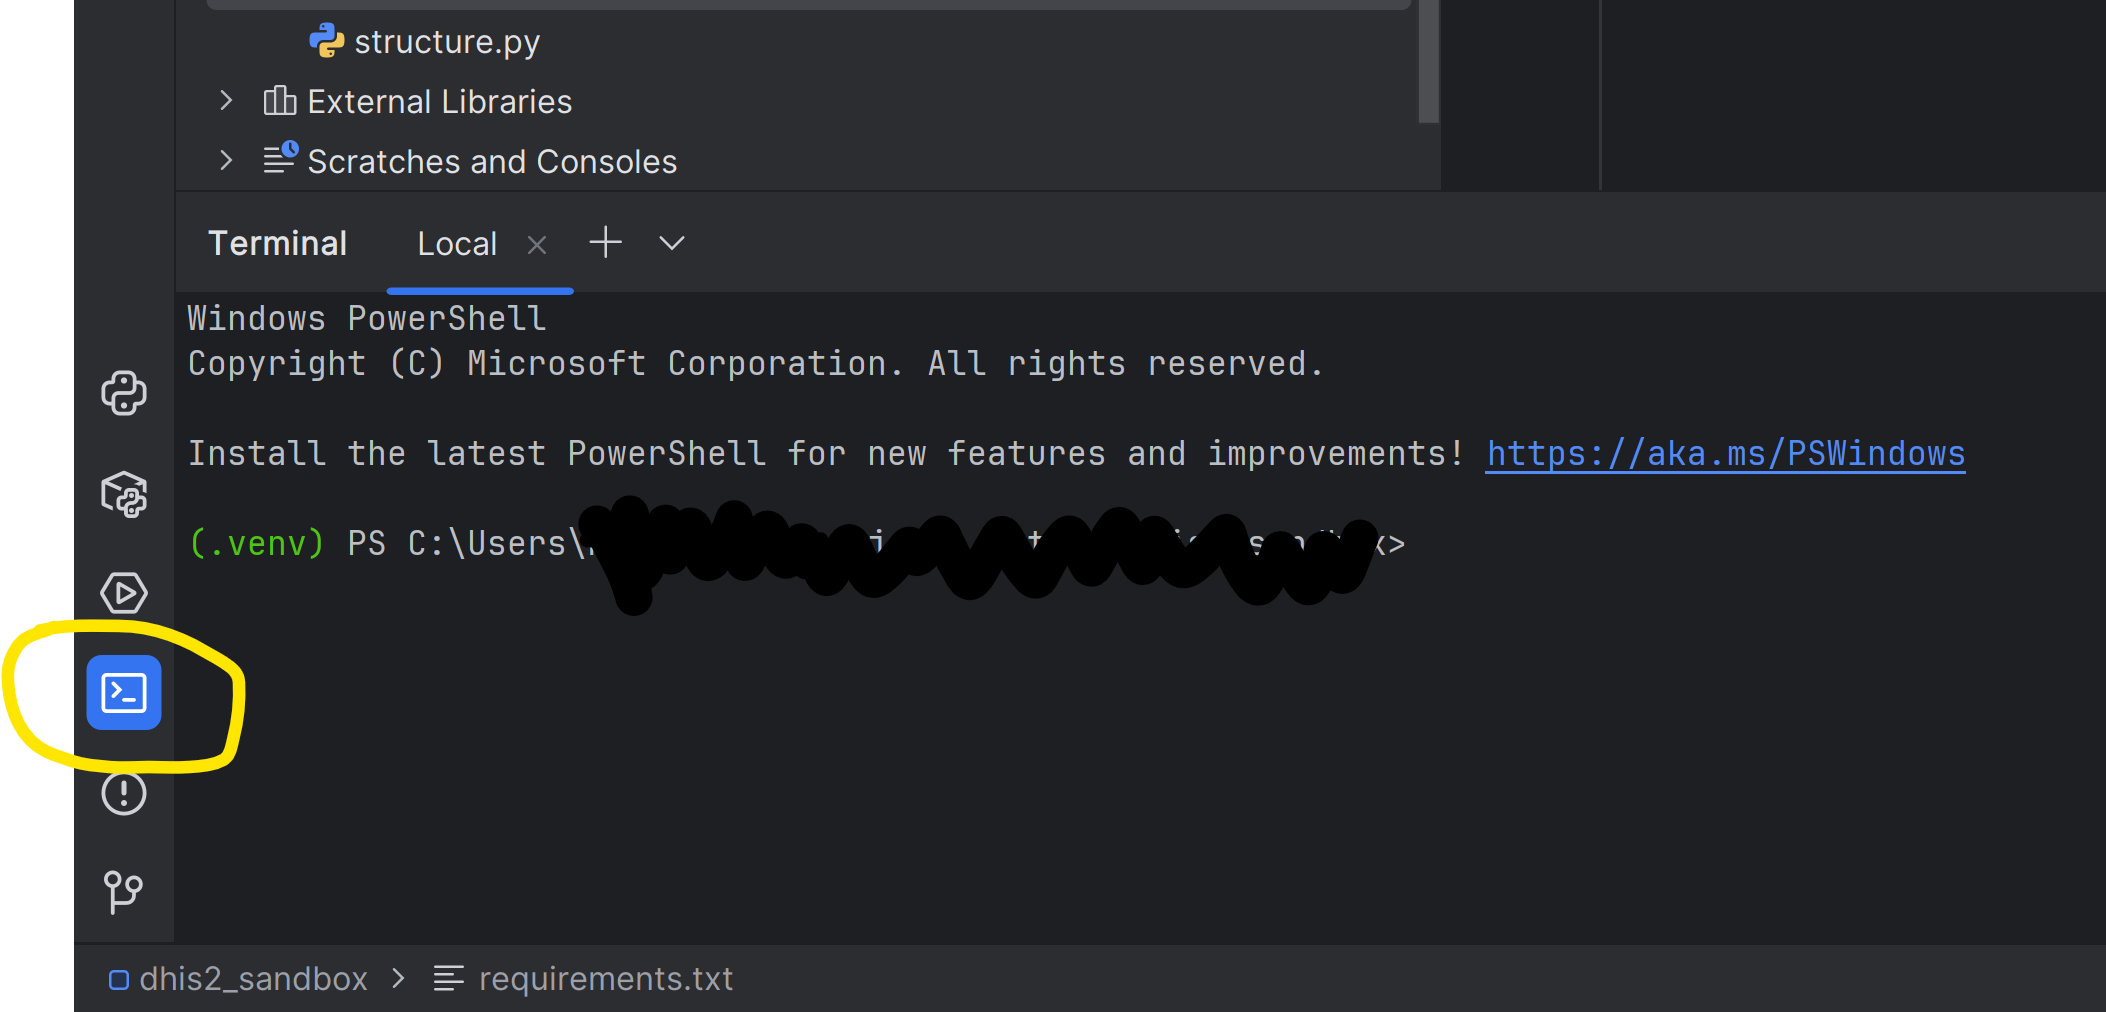The width and height of the screenshot is (2106, 1012).
Task: Click the project tree vertical scrollbar
Action: [1429, 60]
